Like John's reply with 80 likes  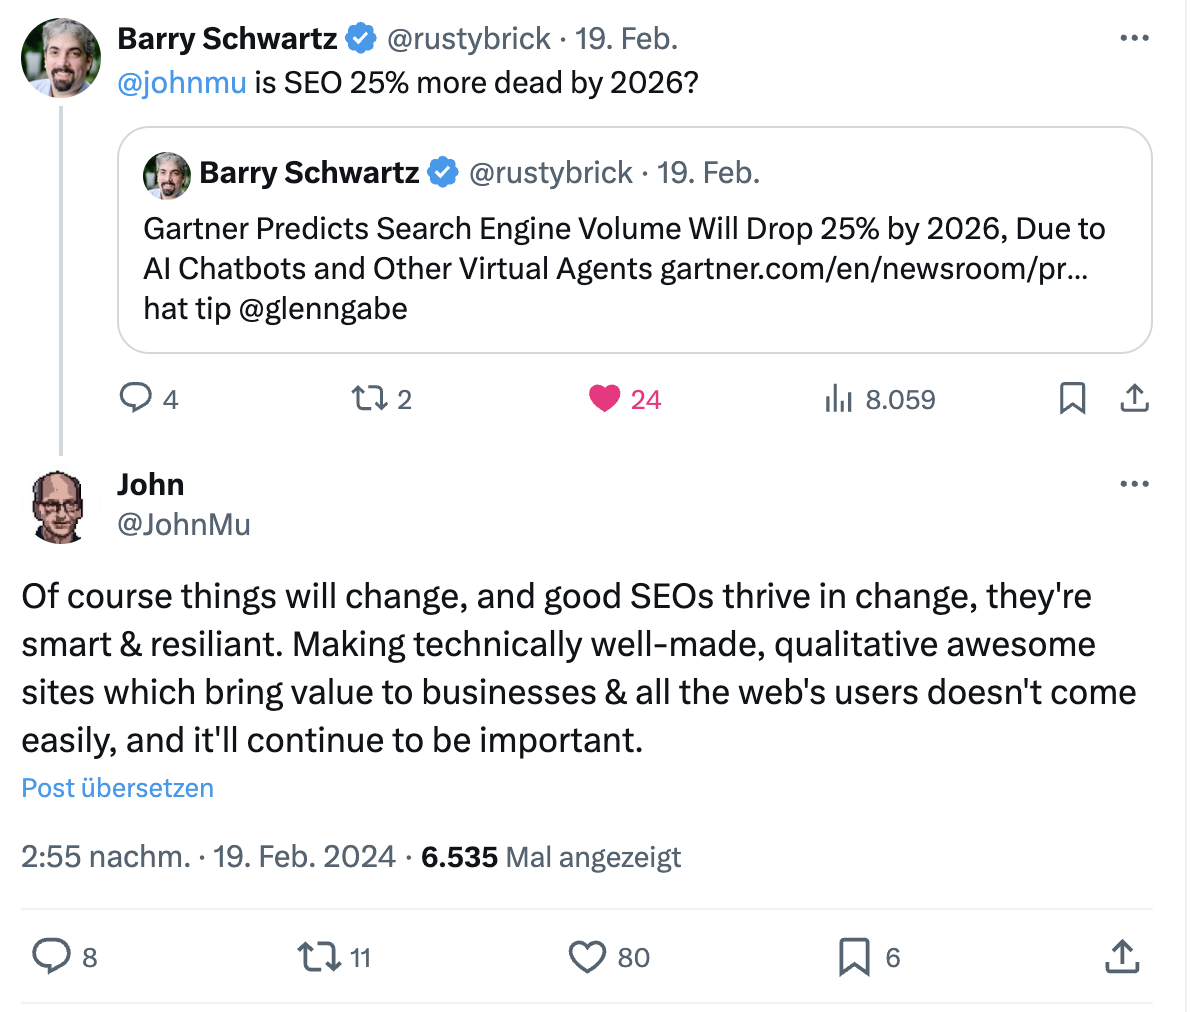tap(587, 957)
